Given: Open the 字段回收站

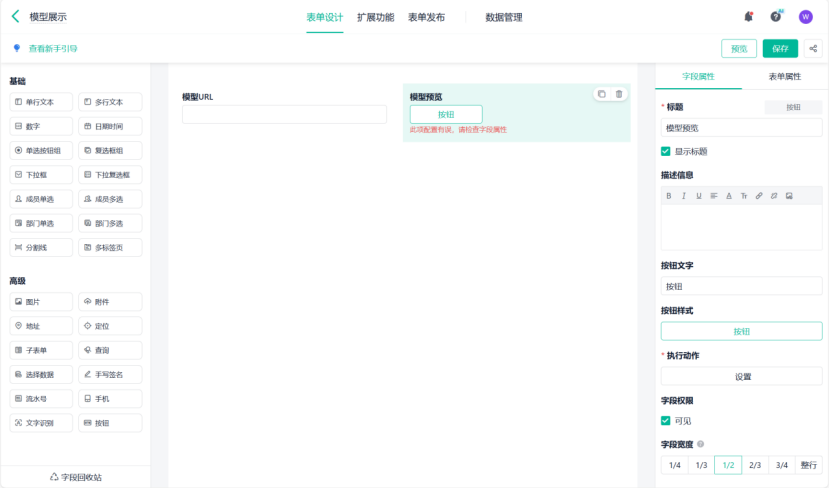Looking at the screenshot, I should 76,477.
